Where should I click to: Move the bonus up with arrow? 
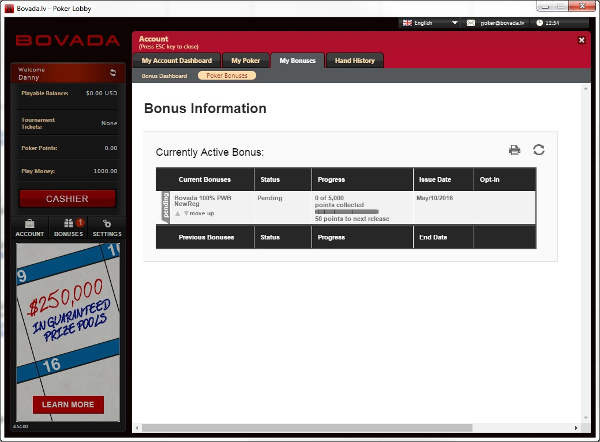tap(178, 213)
